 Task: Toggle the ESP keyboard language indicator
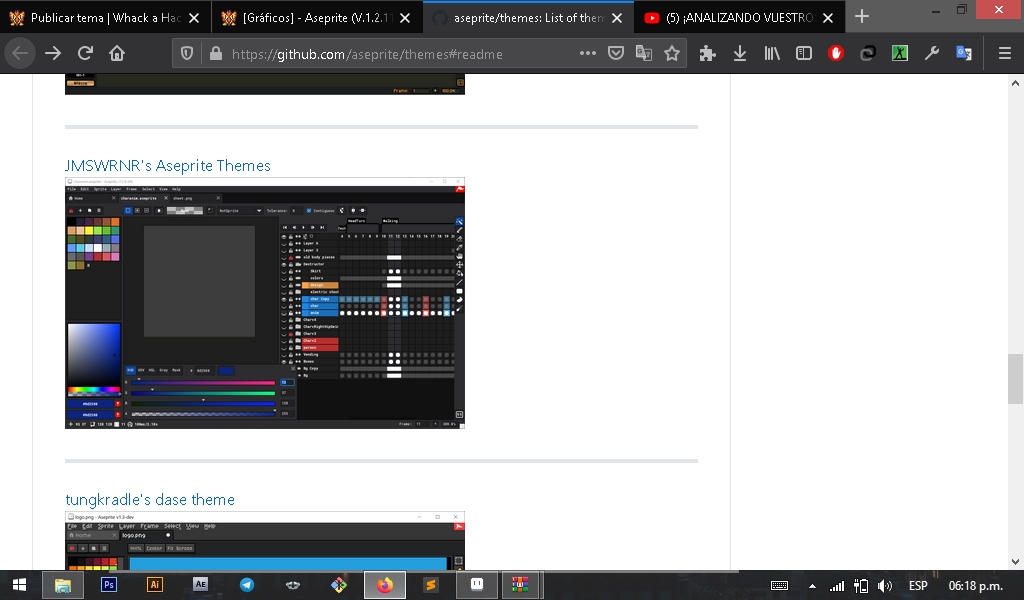(917, 585)
